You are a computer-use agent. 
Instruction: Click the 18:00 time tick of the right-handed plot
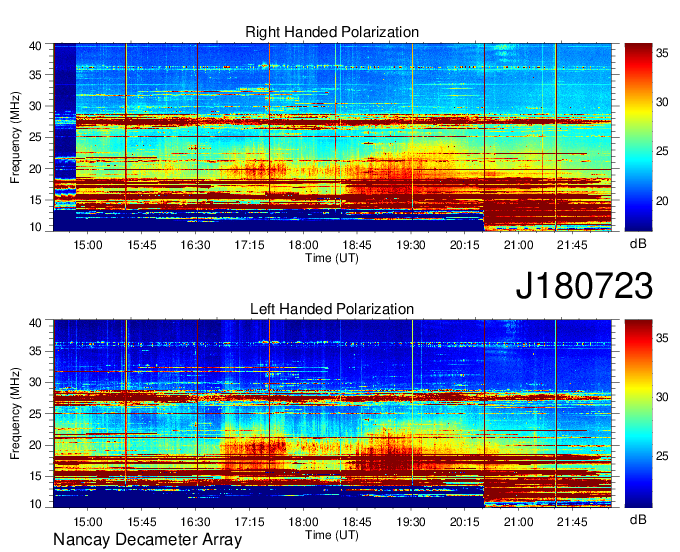303,245
